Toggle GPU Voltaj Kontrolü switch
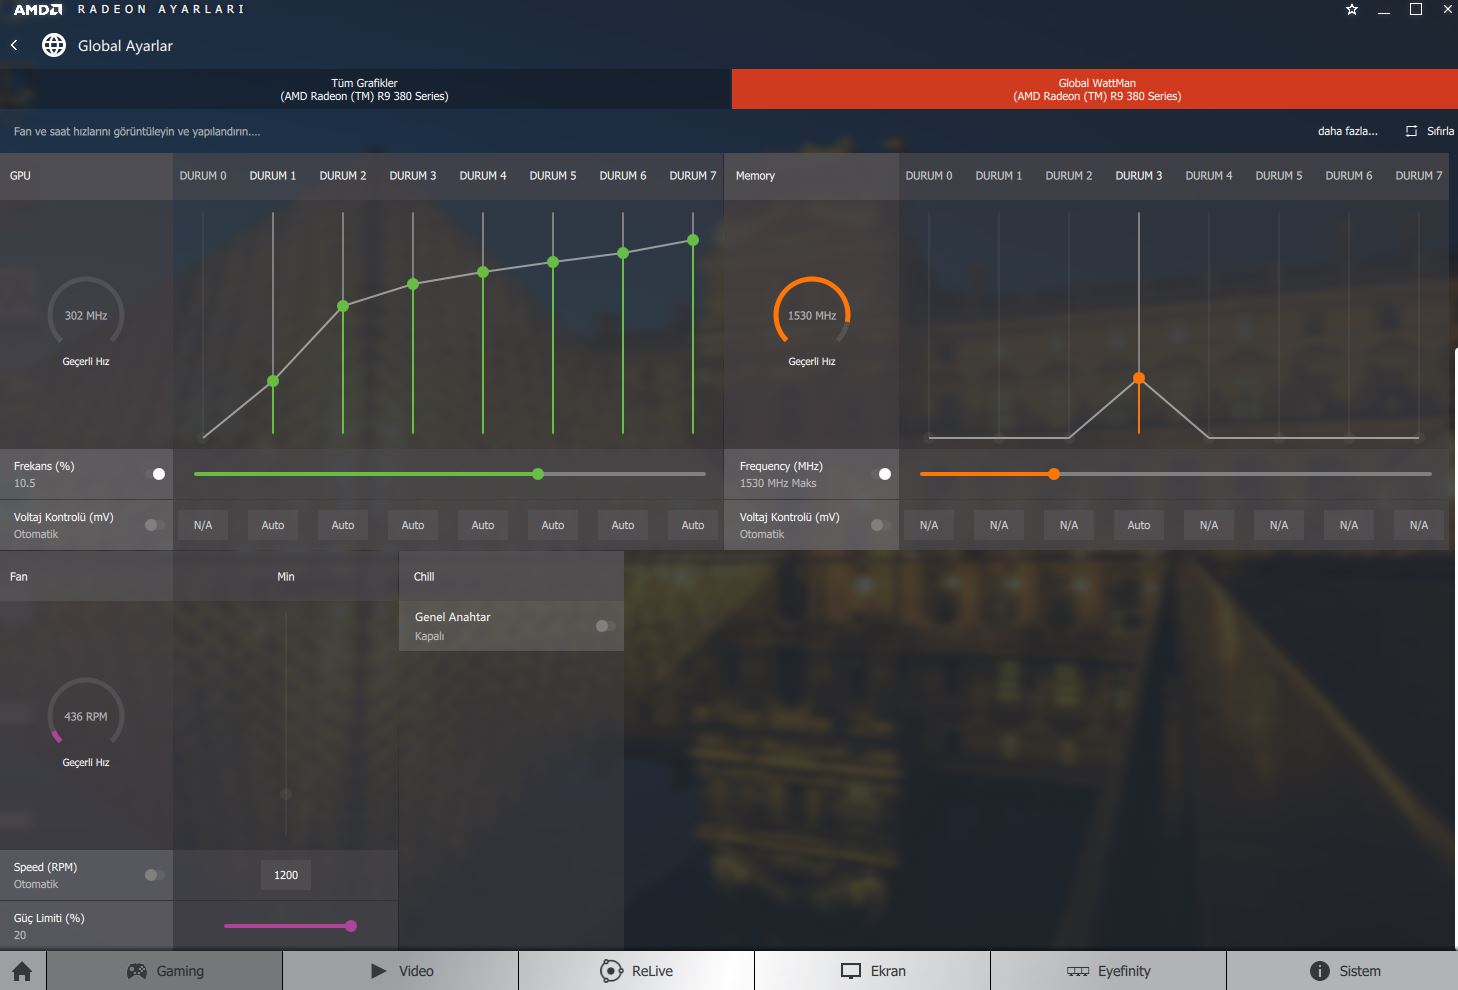 coord(155,525)
